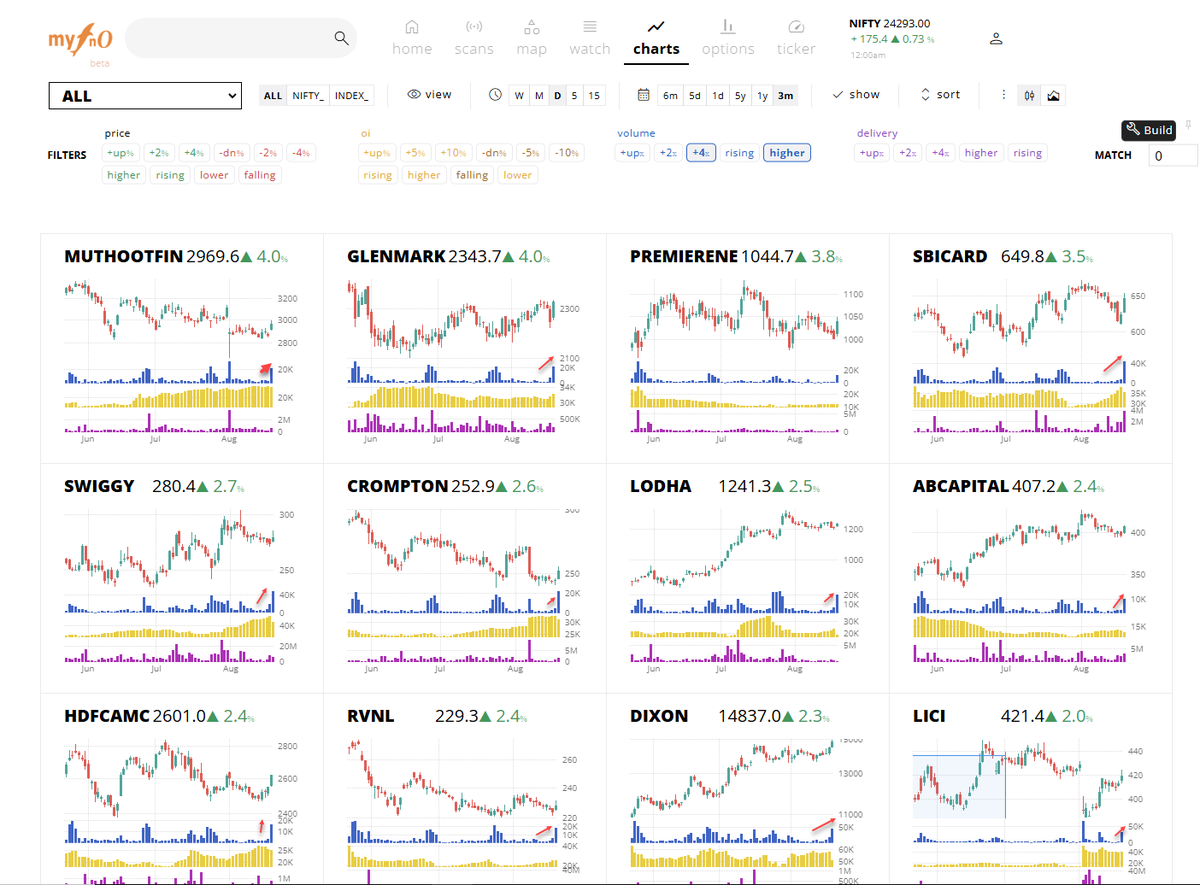
Task: Open the sort control
Action: (x=940, y=95)
